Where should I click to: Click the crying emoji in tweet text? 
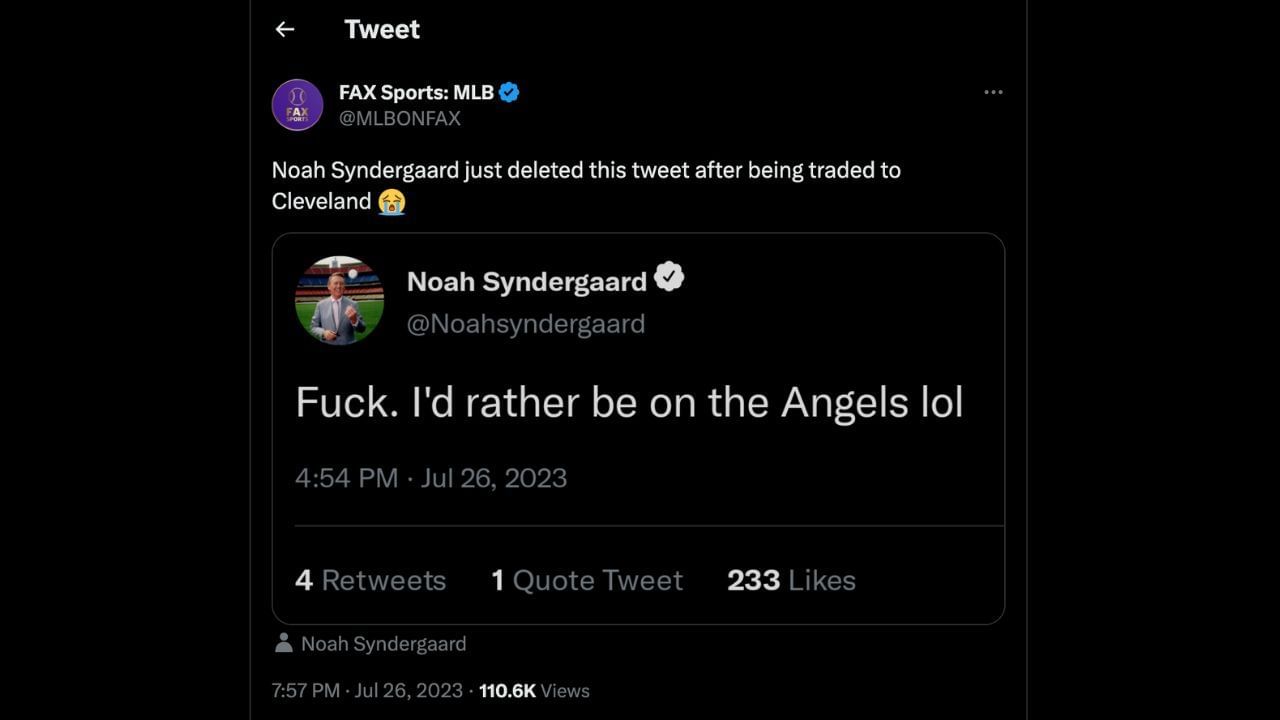click(x=391, y=201)
